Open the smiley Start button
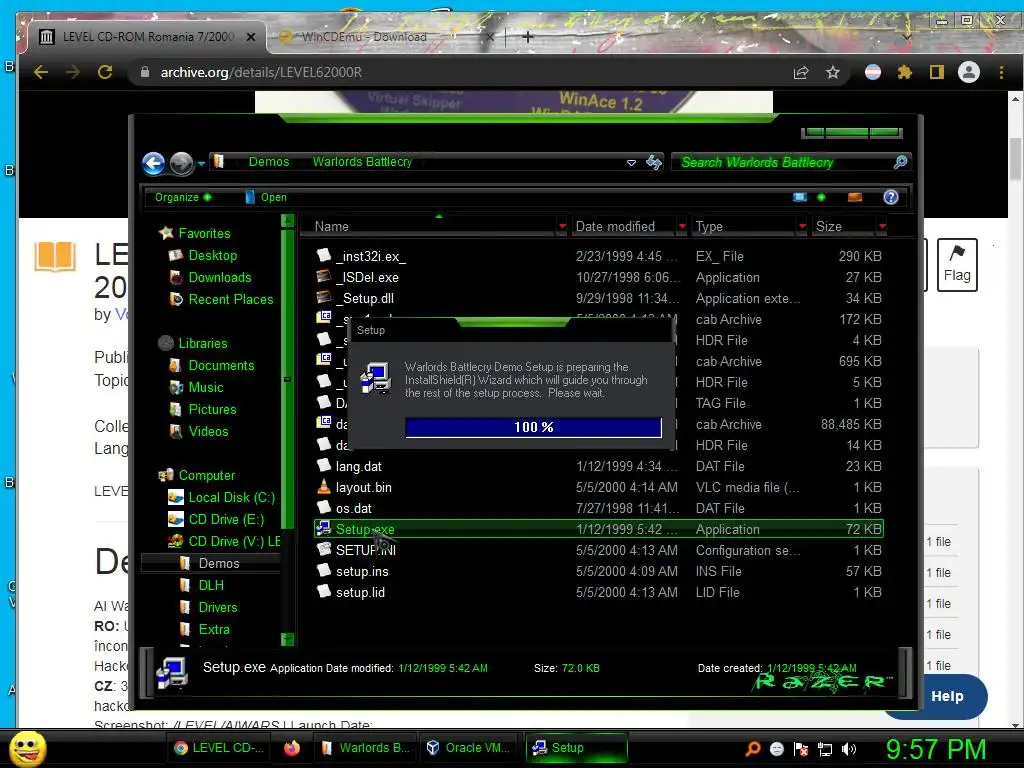1024x768 pixels. [x=27, y=748]
